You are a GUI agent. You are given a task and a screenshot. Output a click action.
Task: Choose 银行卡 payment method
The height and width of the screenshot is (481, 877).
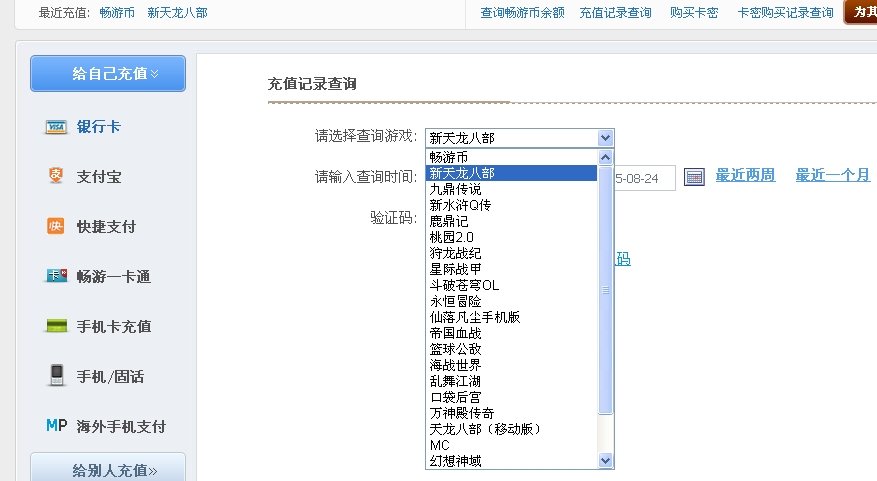coord(98,127)
